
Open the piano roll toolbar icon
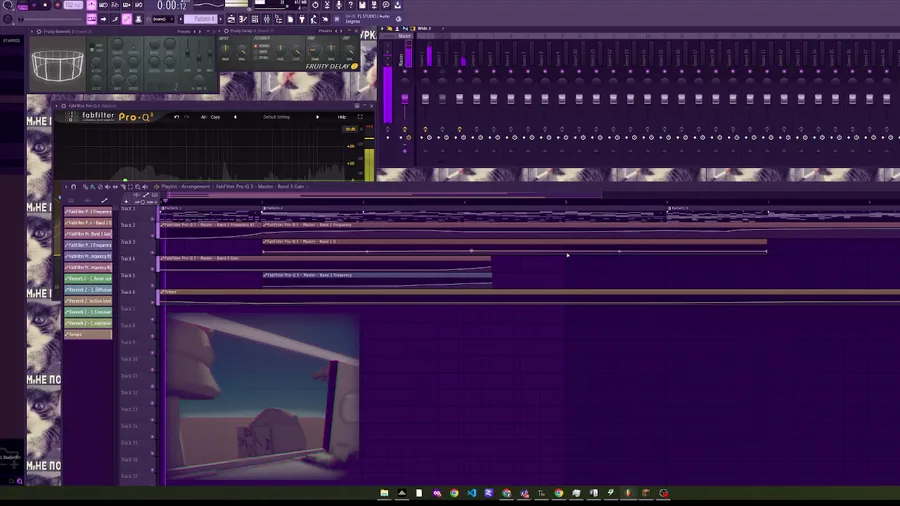coord(243,19)
